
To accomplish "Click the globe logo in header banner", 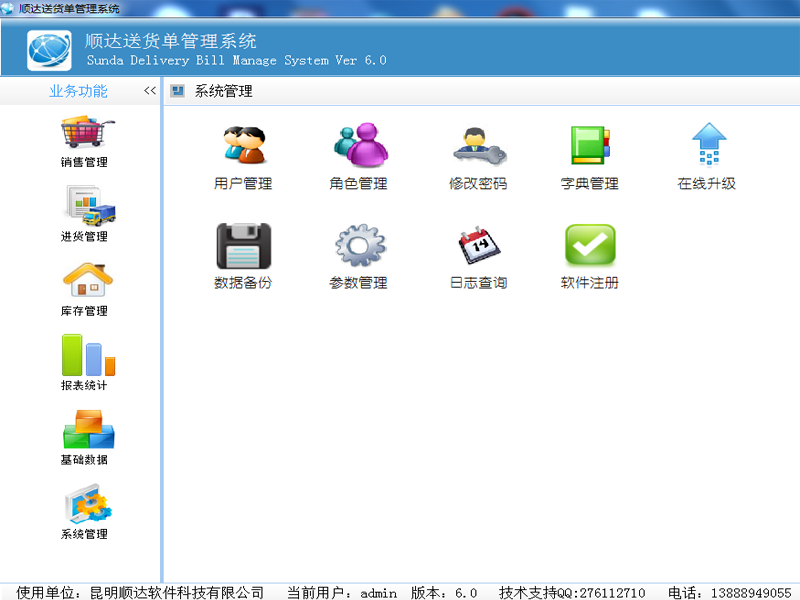I will pos(50,50).
